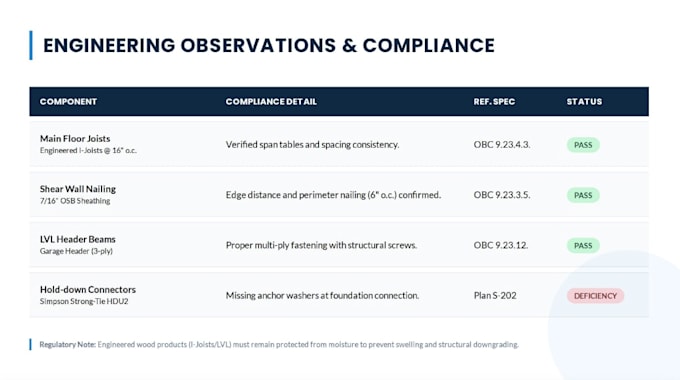Click the PASS badge for Main Floor Joists
The width and height of the screenshot is (680, 380).
(x=583, y=145)
